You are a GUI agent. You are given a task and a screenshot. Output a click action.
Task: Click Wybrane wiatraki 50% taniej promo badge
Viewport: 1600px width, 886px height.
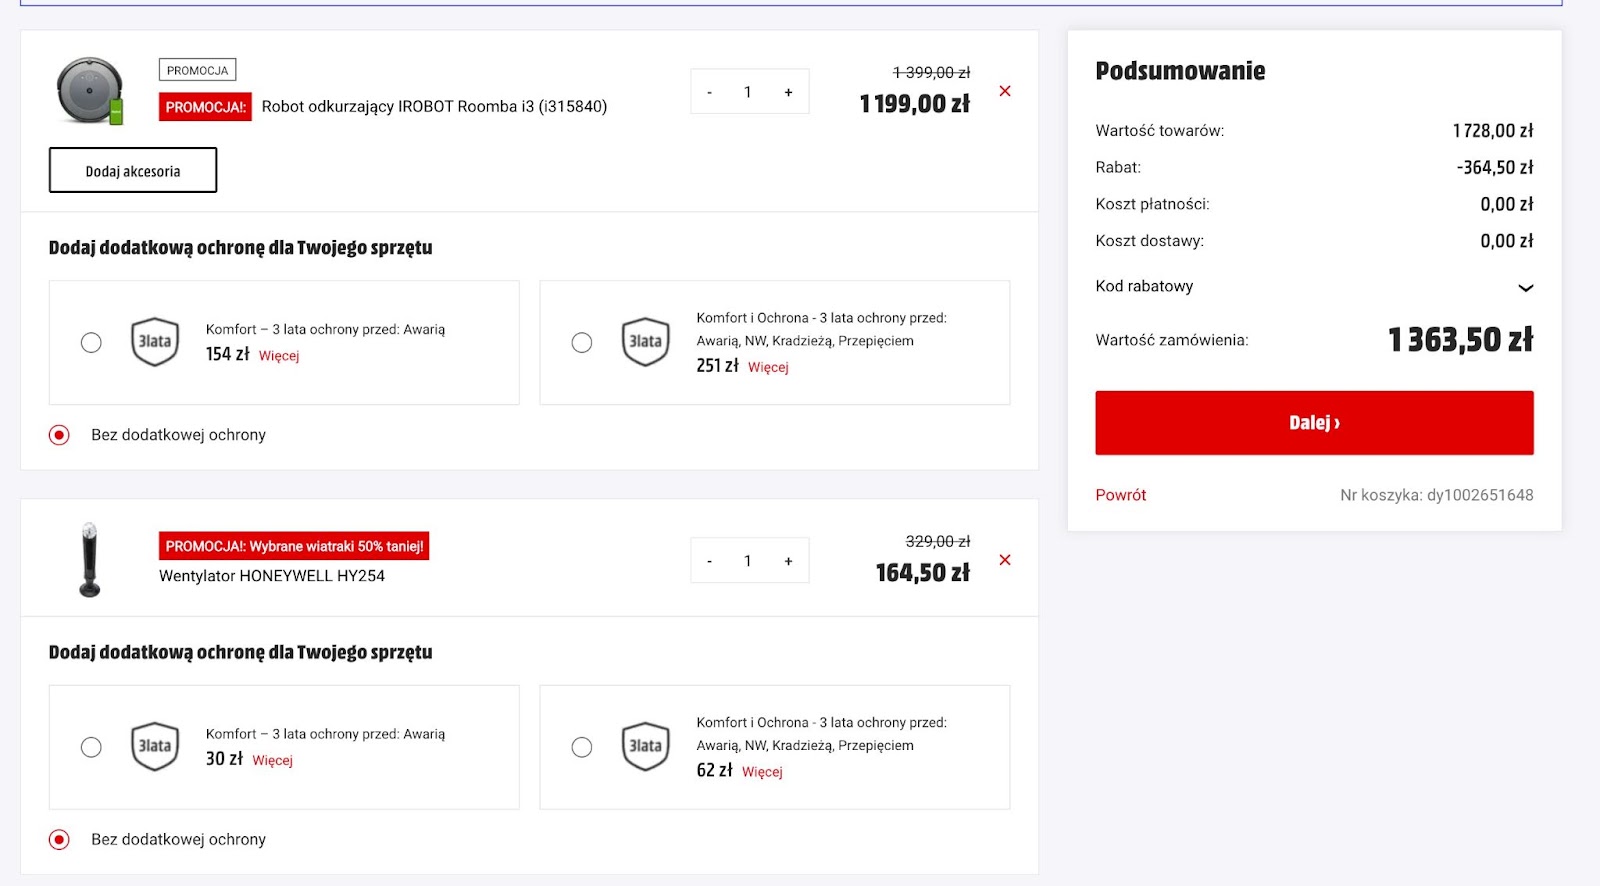point(294,546)
